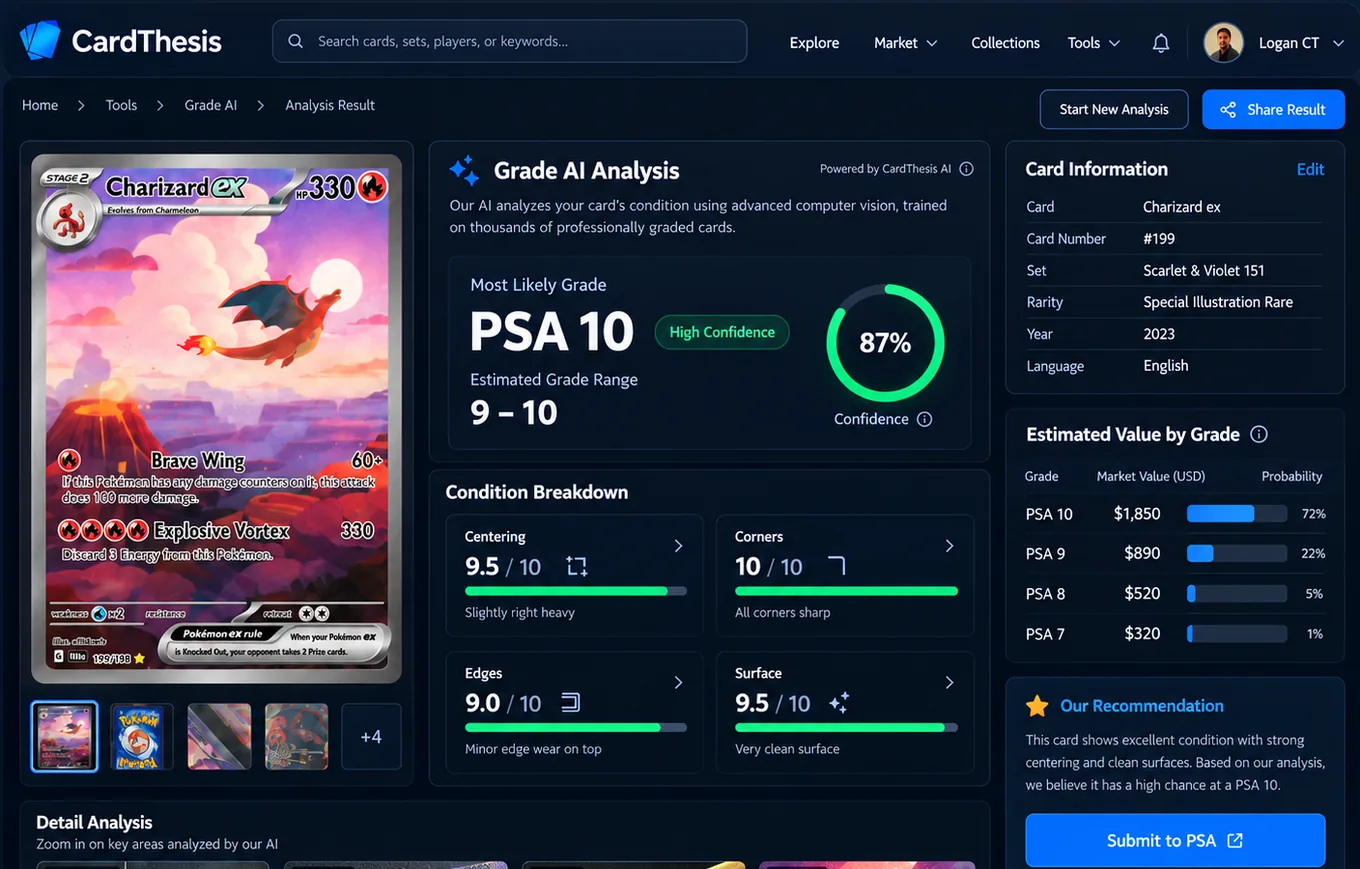This screenshot has width=1360, height=869.
Task: Click the Surface sparkle icon
Action: coord(839,703)
